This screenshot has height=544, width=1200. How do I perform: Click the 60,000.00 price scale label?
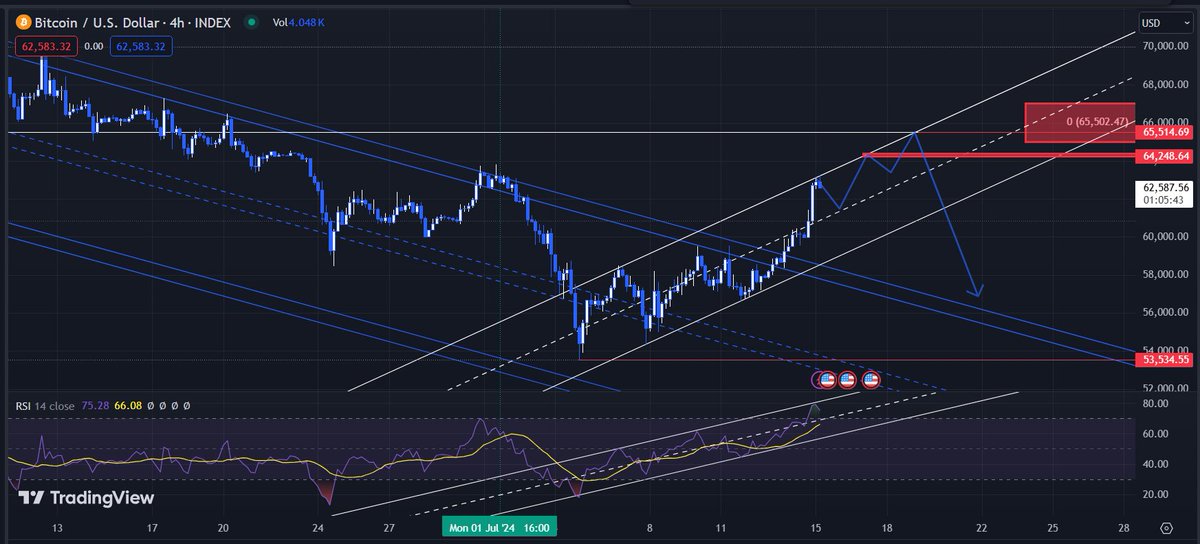pos(1164,236)
